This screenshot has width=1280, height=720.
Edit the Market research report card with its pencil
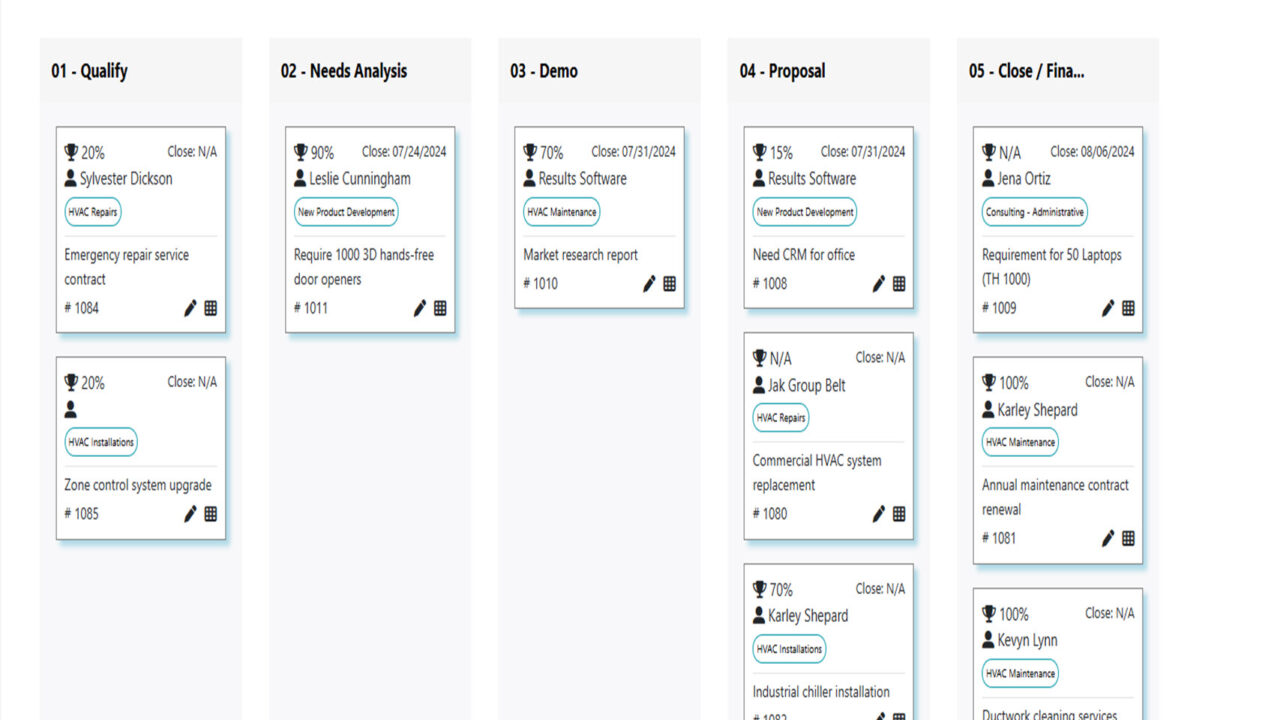click(x=649, y=284)
